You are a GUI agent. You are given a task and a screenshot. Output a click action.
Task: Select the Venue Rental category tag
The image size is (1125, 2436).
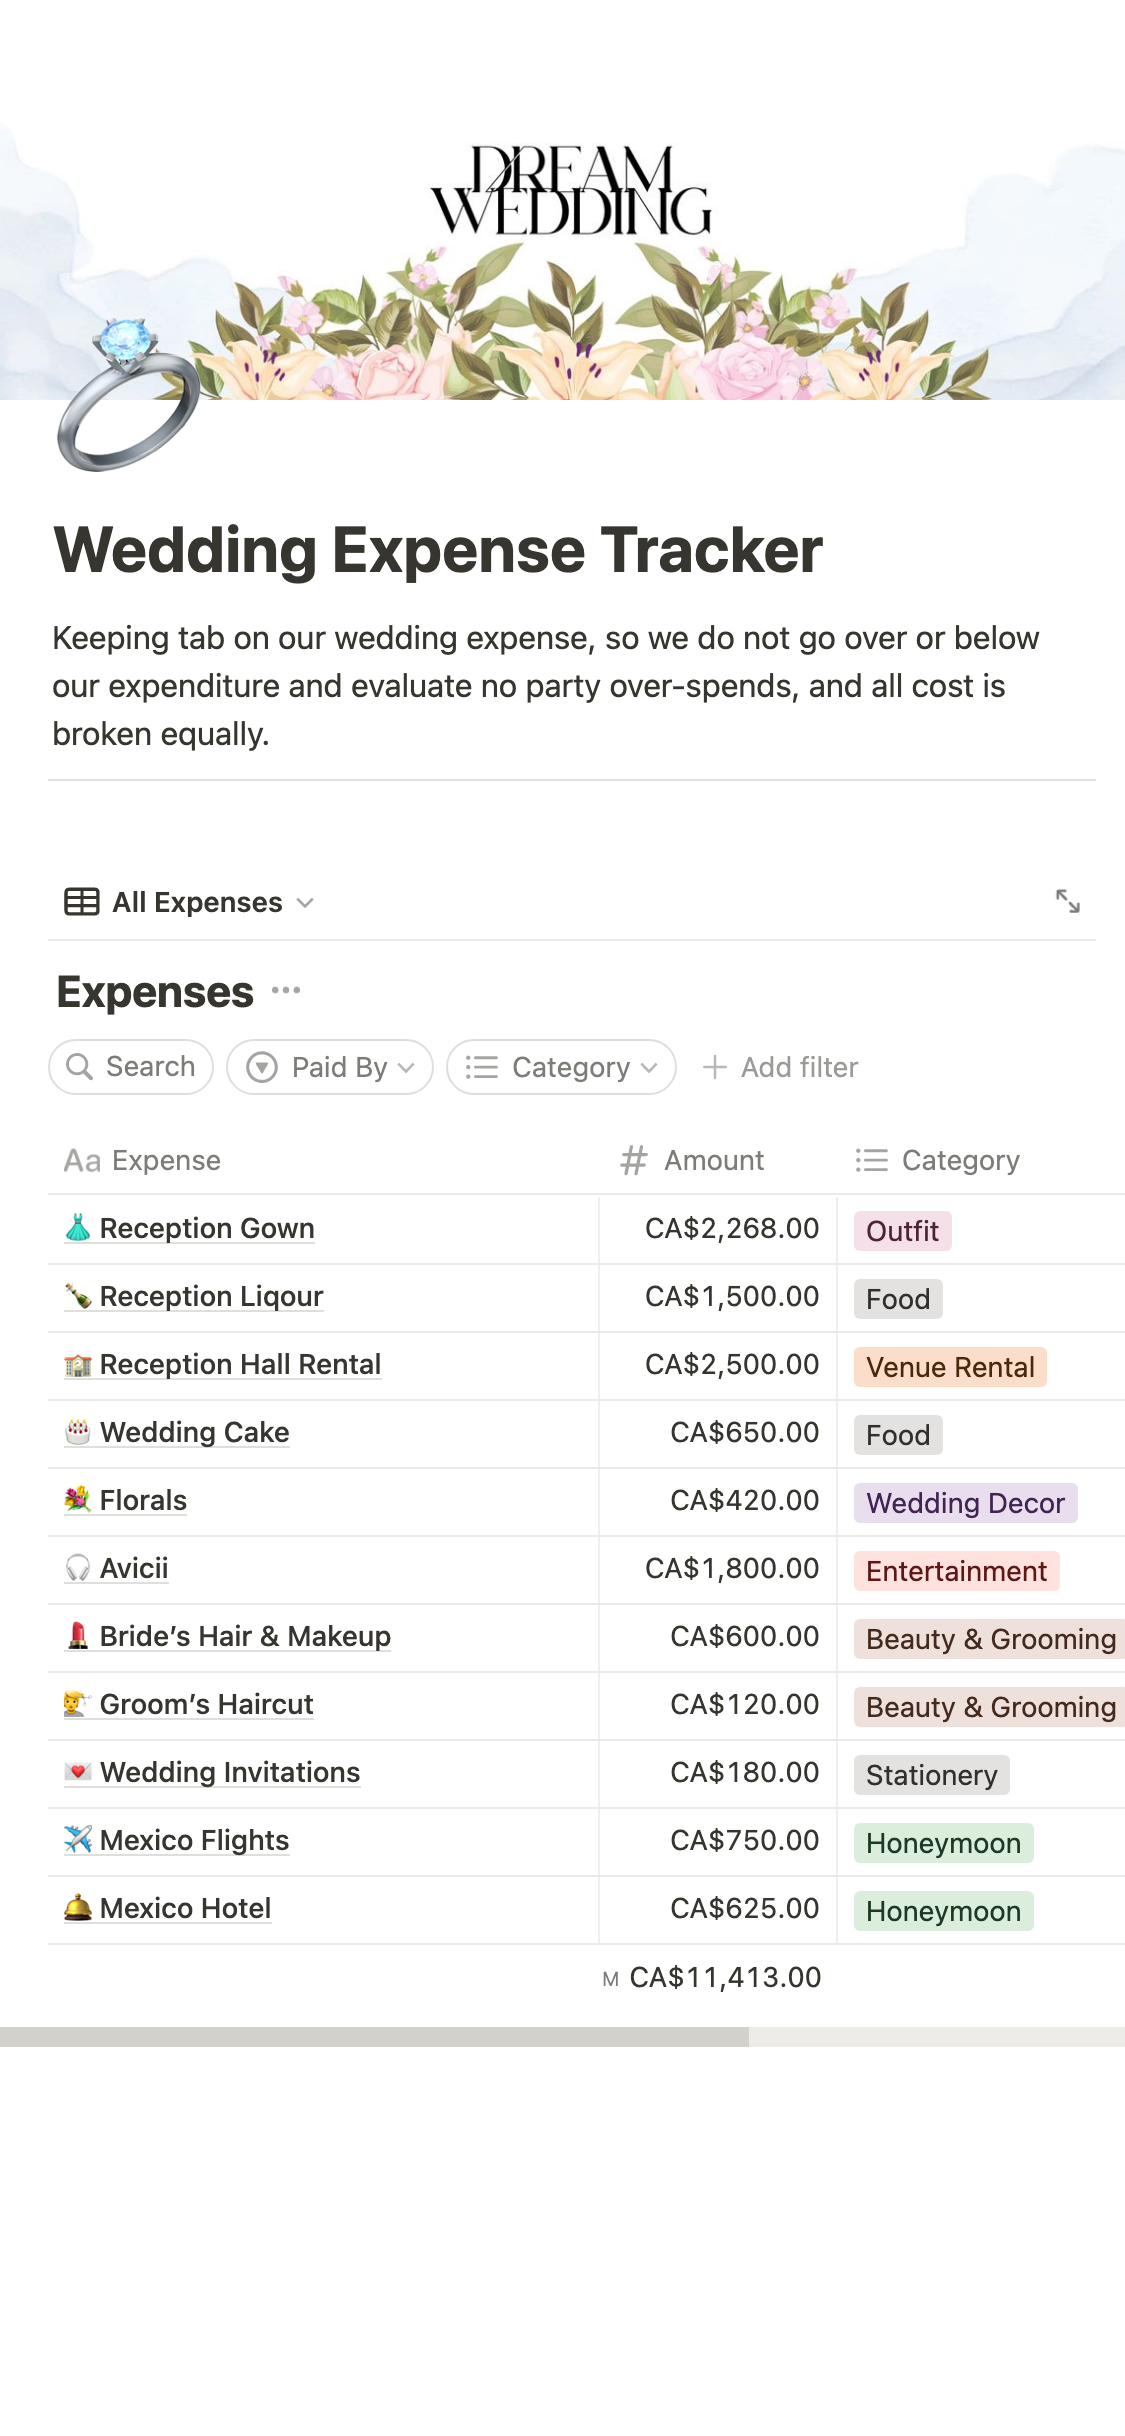tap(949, 1367)
